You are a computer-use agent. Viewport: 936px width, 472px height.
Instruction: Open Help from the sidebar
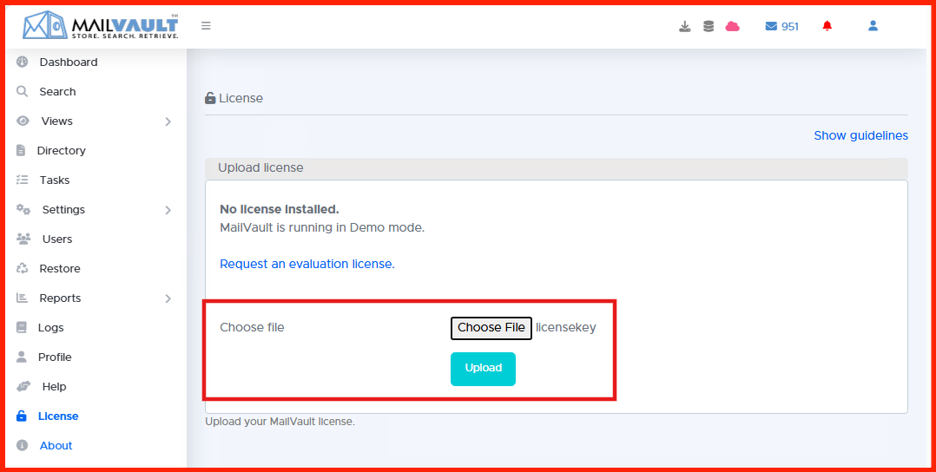[x=54, y=387]
